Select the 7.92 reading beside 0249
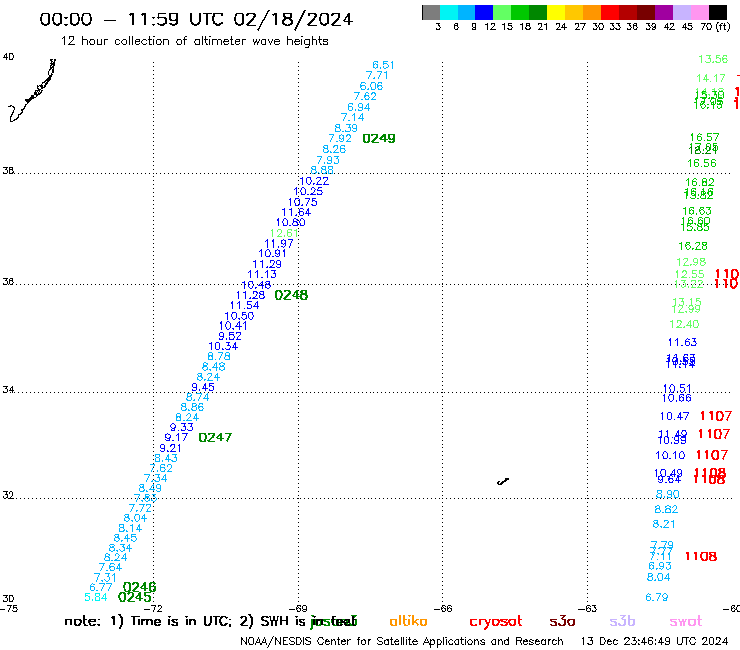Image resolution: width=740 pixels, height=650 pixels. click(x=340, y=138)
